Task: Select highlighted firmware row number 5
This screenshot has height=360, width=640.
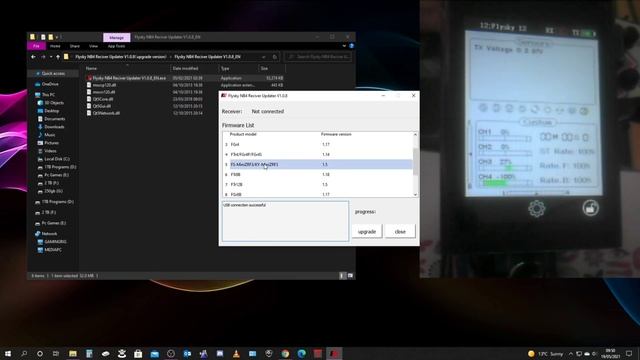Action: [318, 164]
